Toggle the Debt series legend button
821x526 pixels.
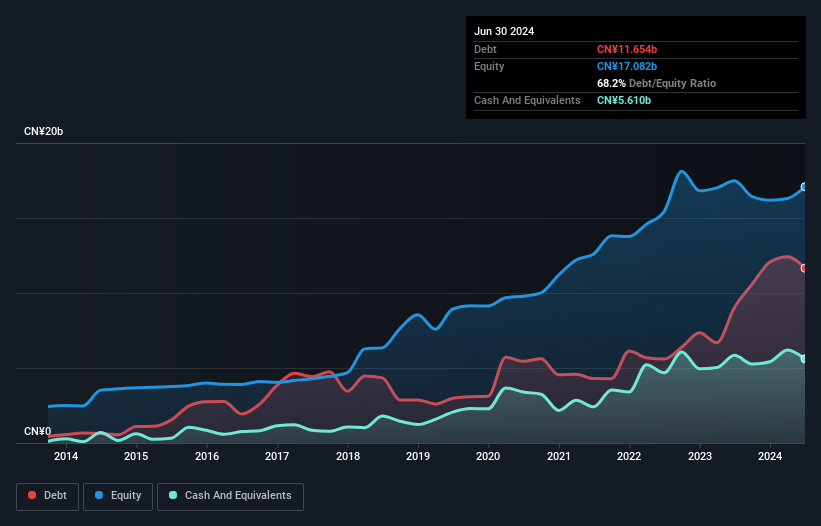47,496
